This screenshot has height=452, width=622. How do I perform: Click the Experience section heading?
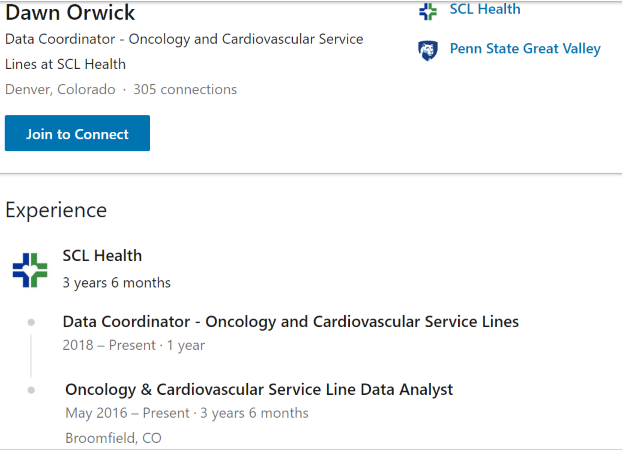(x=56, y=210)
